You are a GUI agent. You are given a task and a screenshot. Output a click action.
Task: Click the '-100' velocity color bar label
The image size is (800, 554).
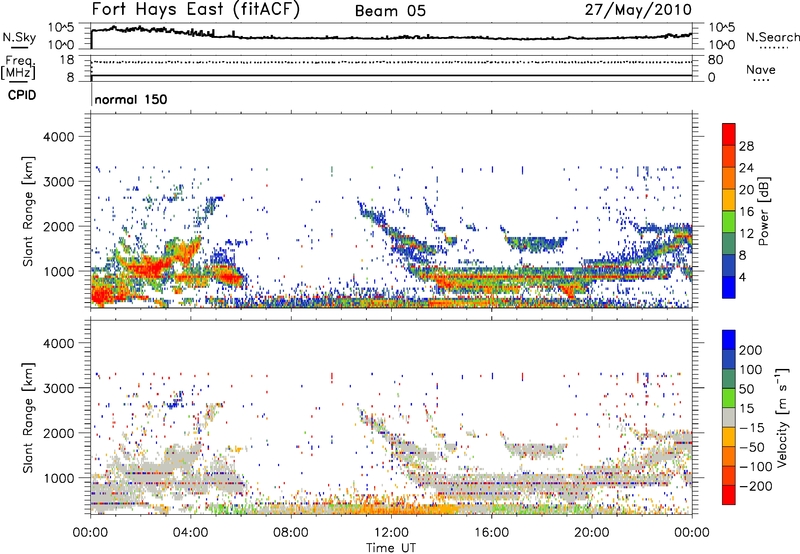(756, 467)
